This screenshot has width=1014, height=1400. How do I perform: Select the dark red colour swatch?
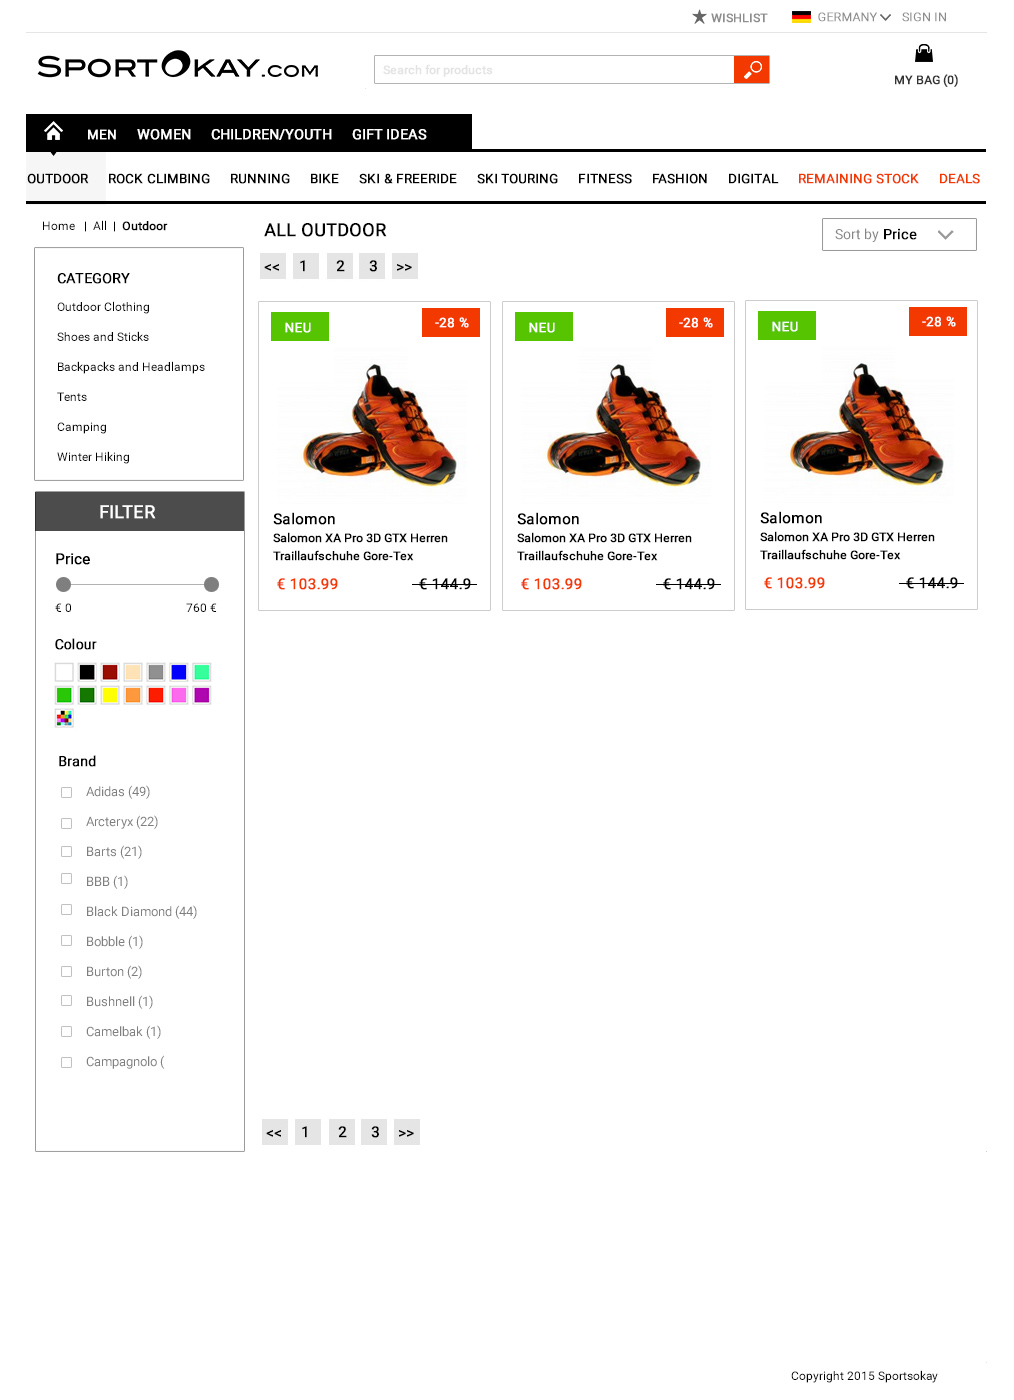(x=110, y=672)
